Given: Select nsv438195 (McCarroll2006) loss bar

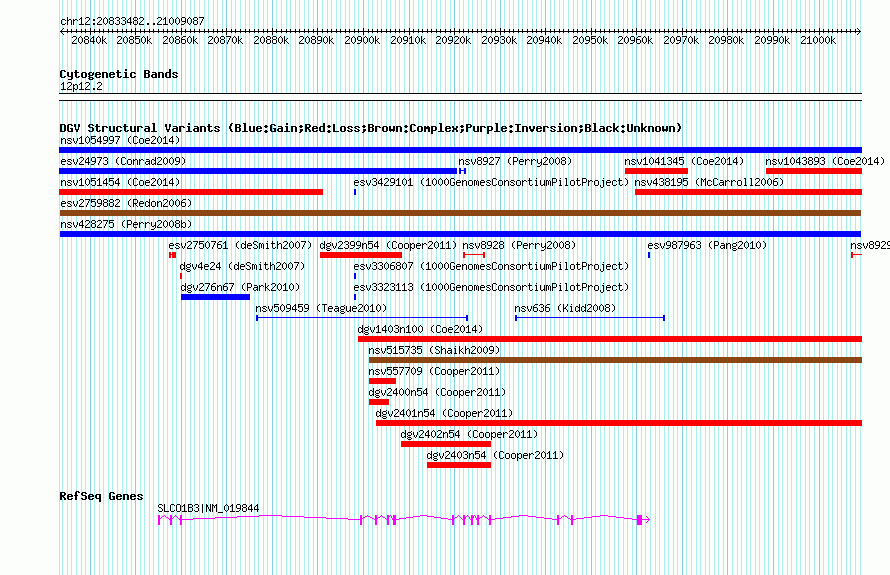Looking at the screenshot, I should (748, 192).
